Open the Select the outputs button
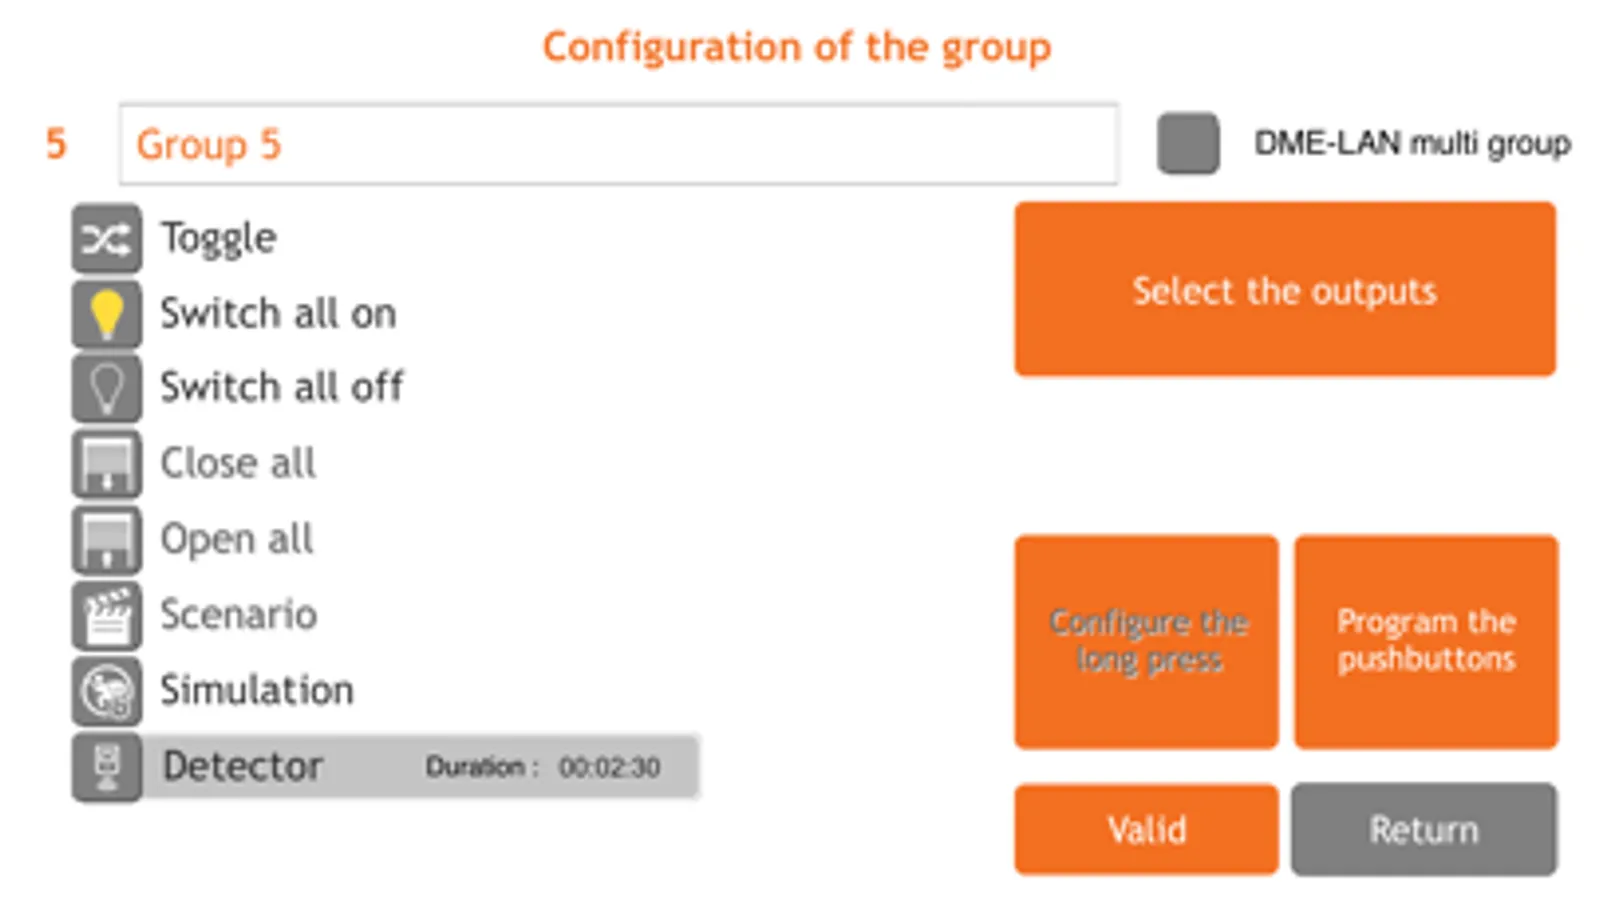The width and height of the screenshot is (1599, 900). [x=1285, y=290]
